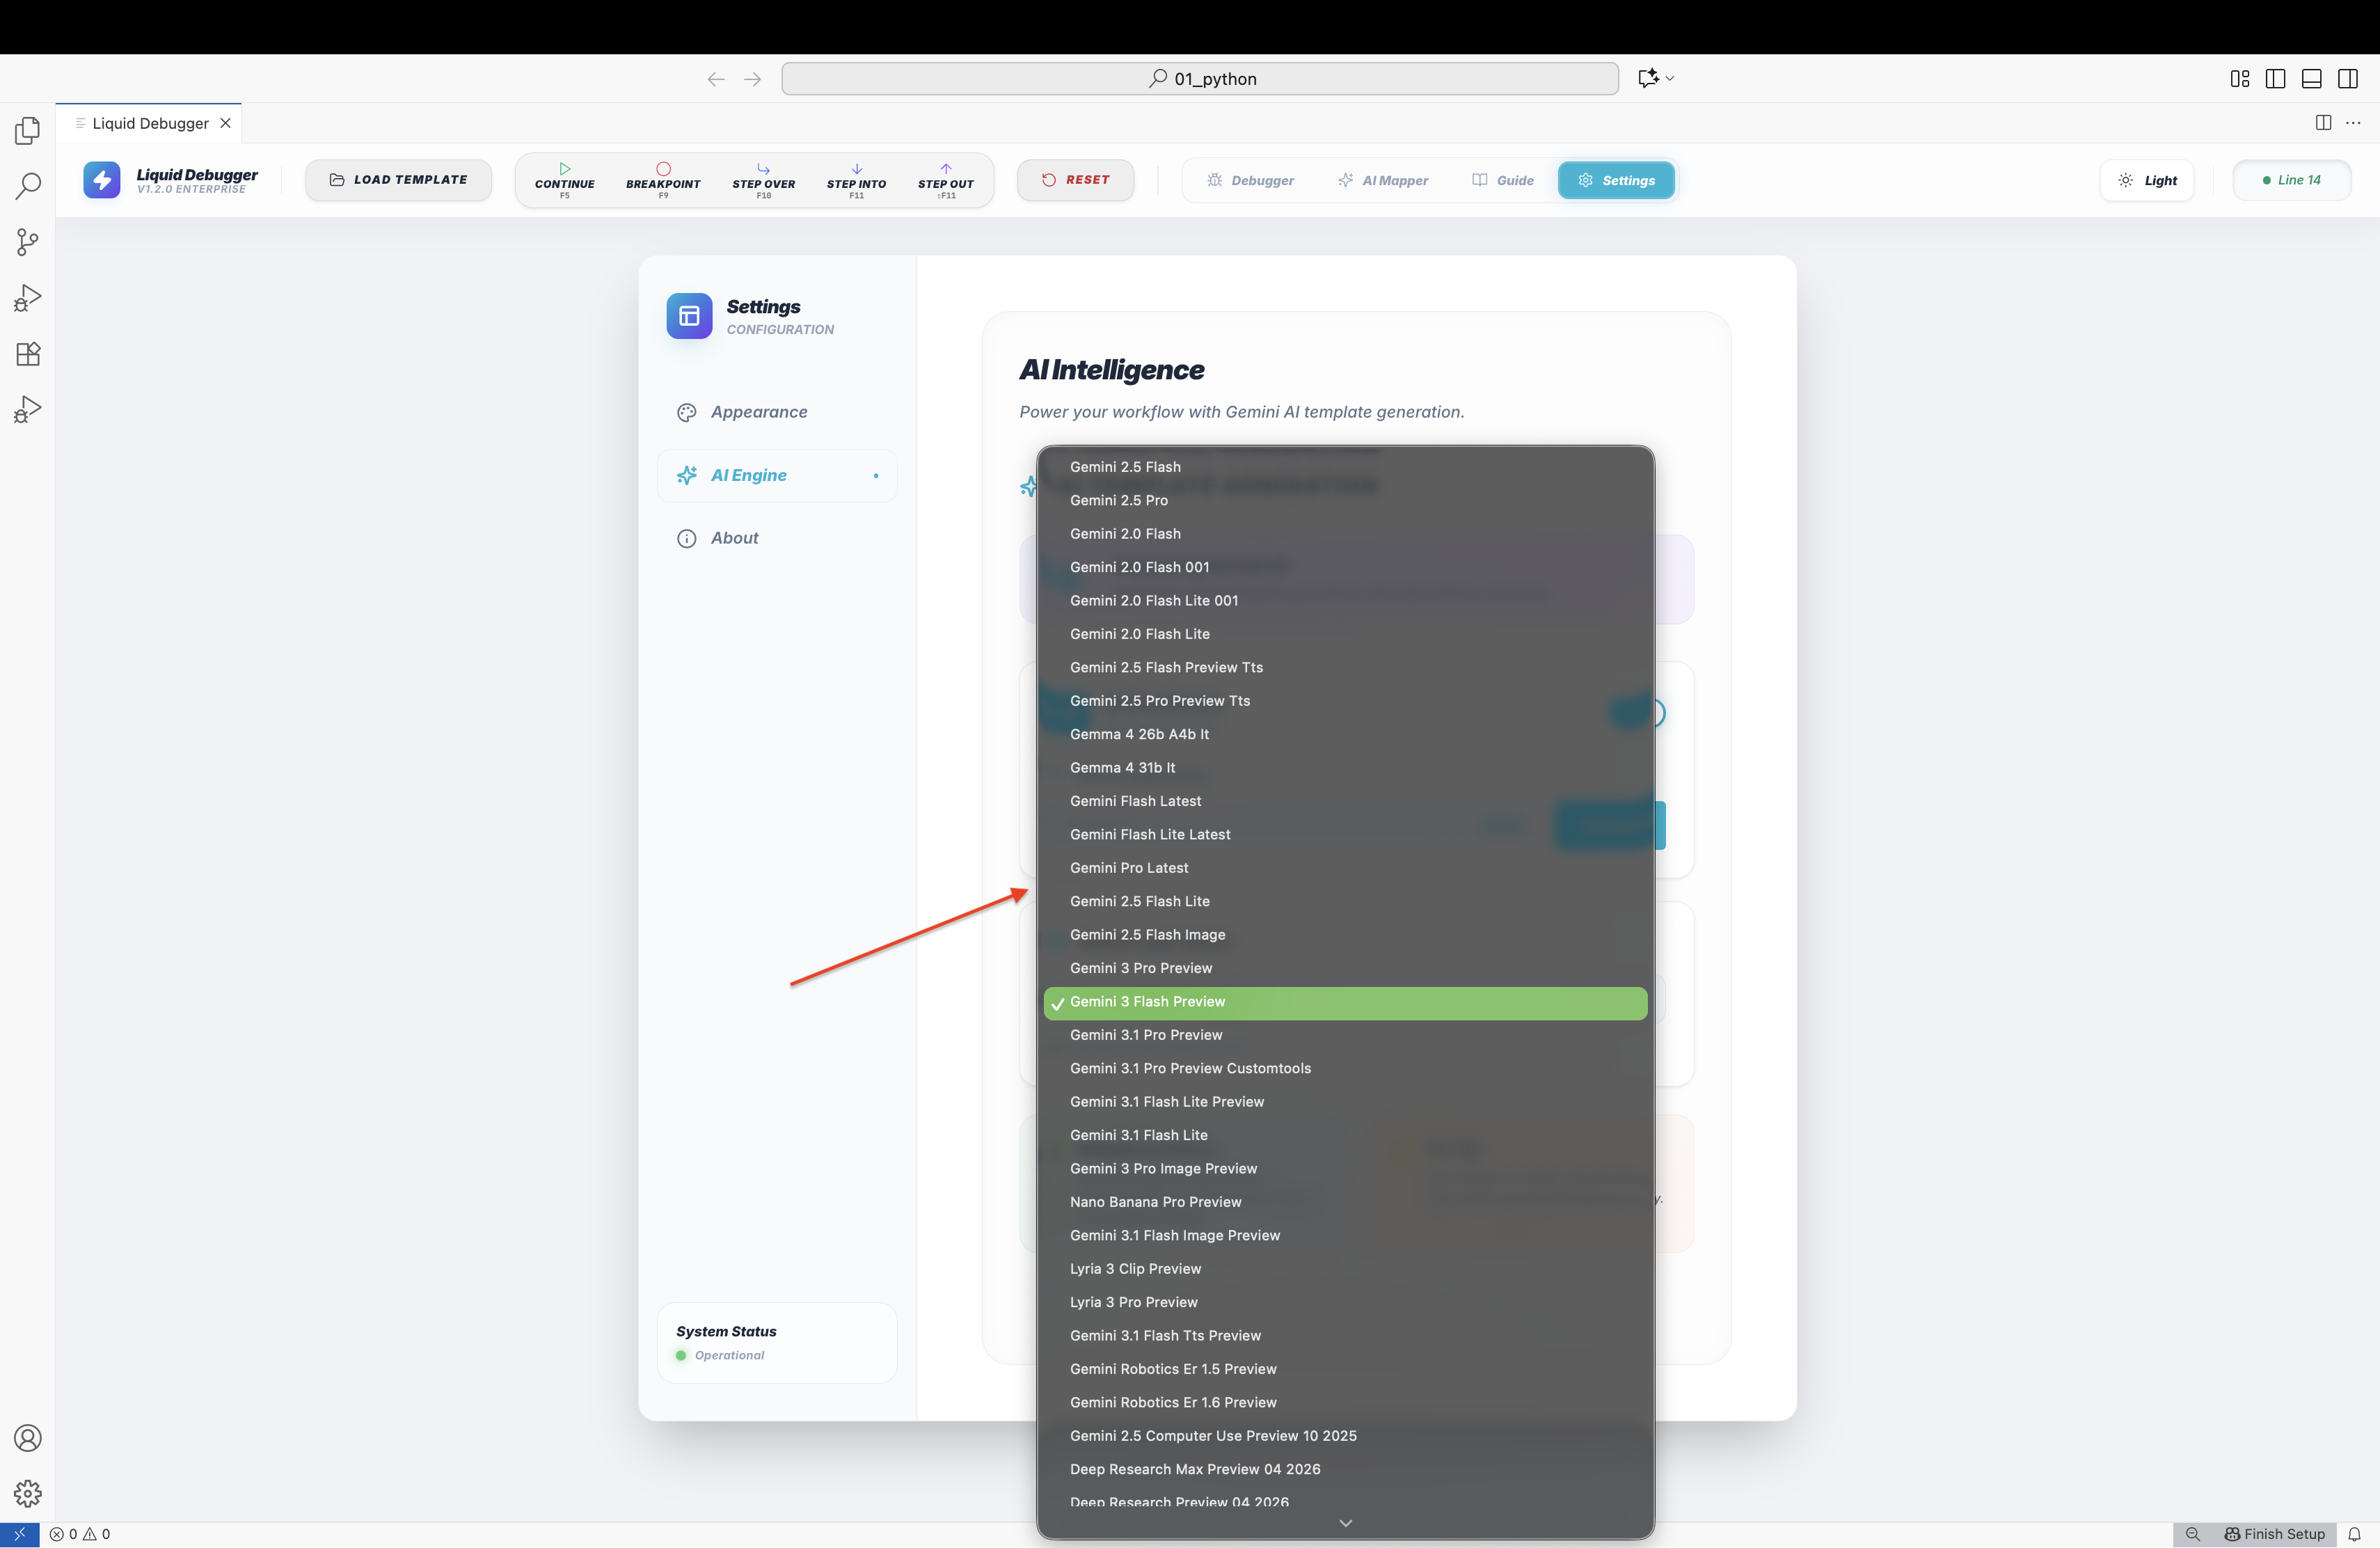The height and width of the screenshot is (1548, 2380).
Task: Click the Load Template button
Action: point(399,180)
